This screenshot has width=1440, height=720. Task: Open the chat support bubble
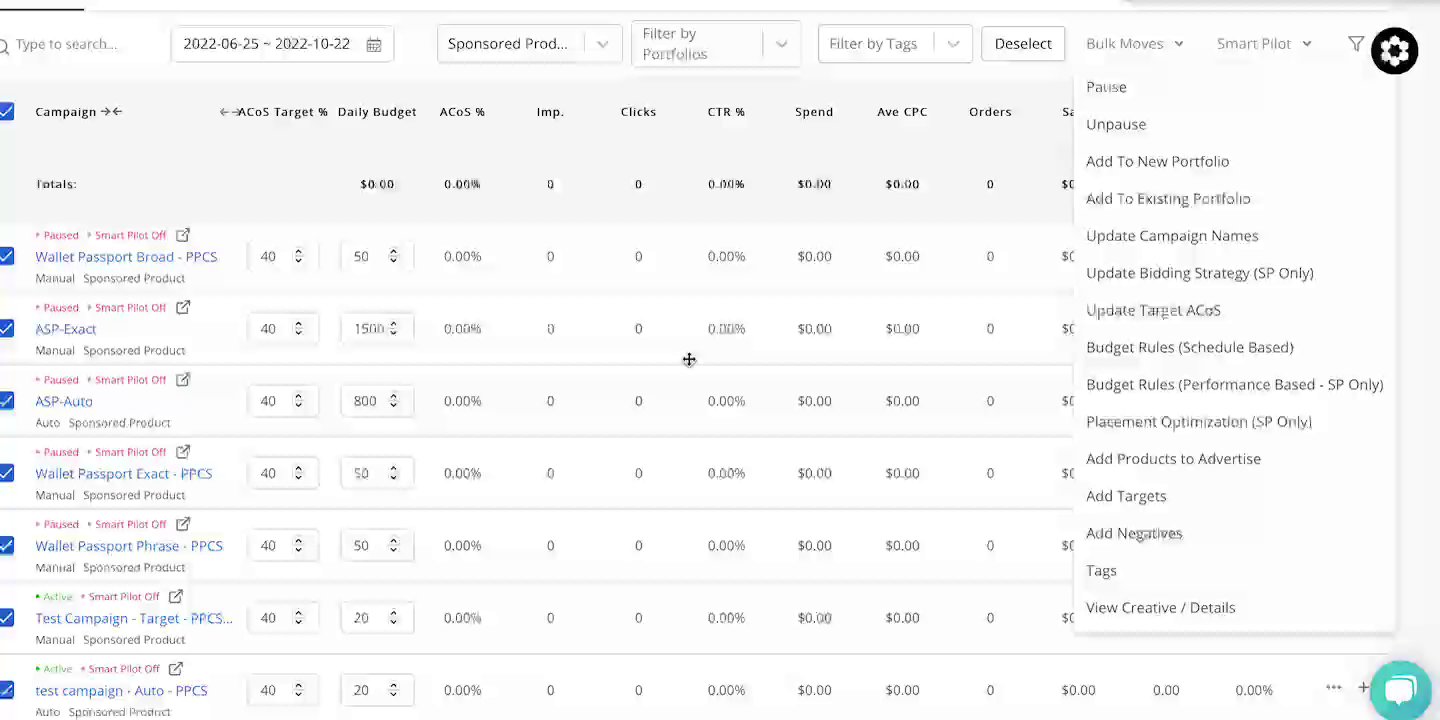1400,689
